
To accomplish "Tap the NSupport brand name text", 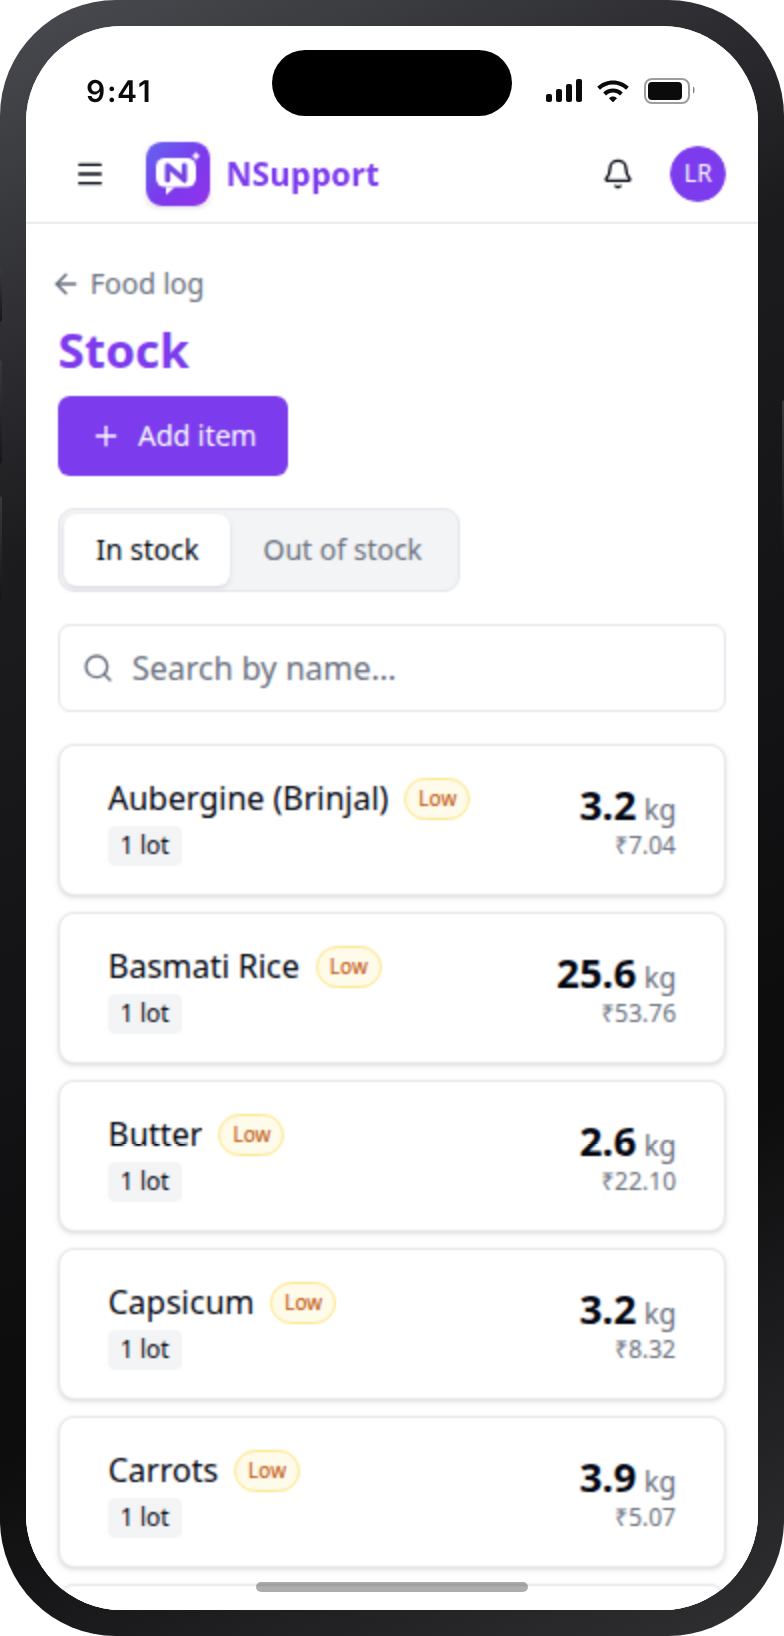I will [303, 175].
